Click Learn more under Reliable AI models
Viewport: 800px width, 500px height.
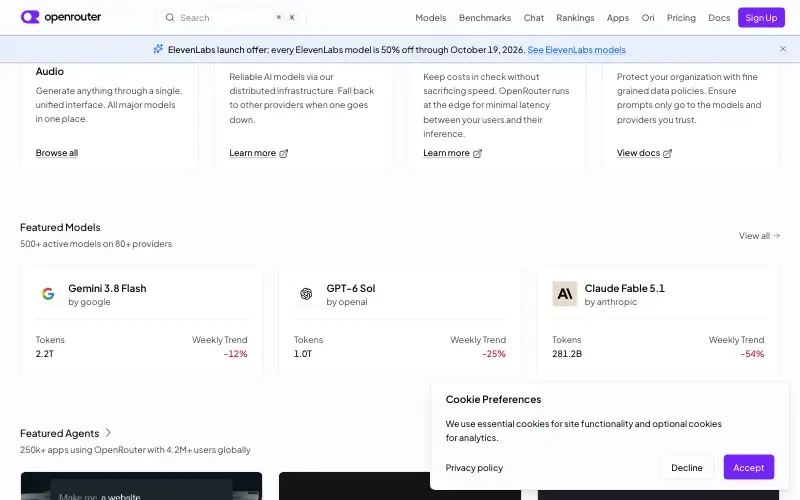(253, 153)
